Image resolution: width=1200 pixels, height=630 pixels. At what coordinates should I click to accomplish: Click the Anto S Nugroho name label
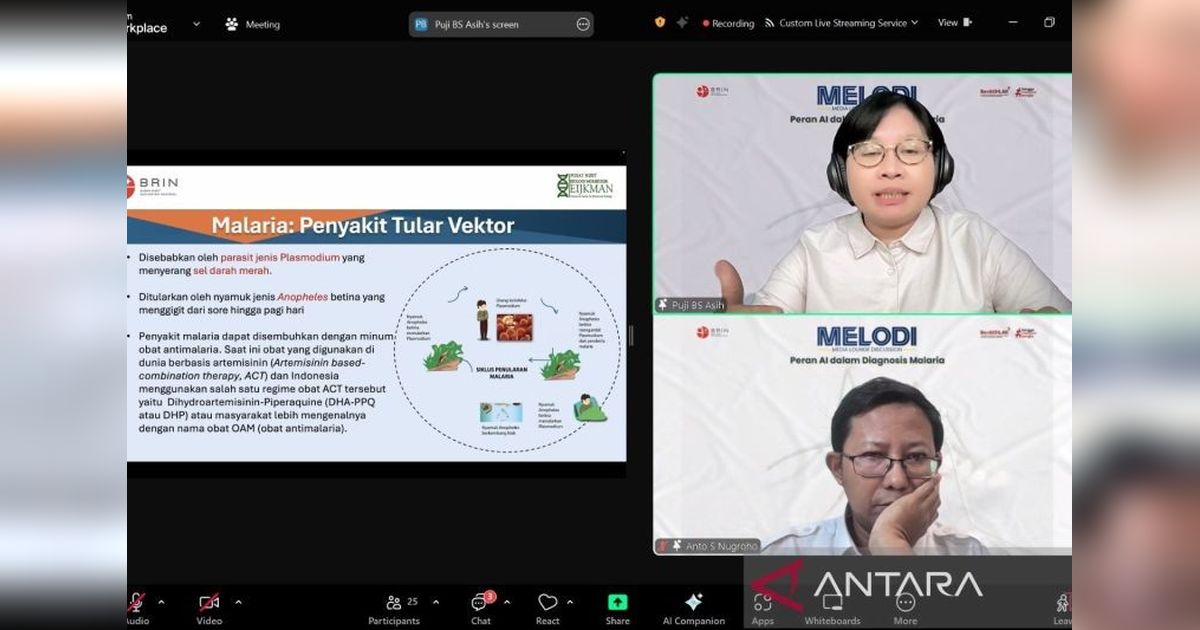(722, 546)
